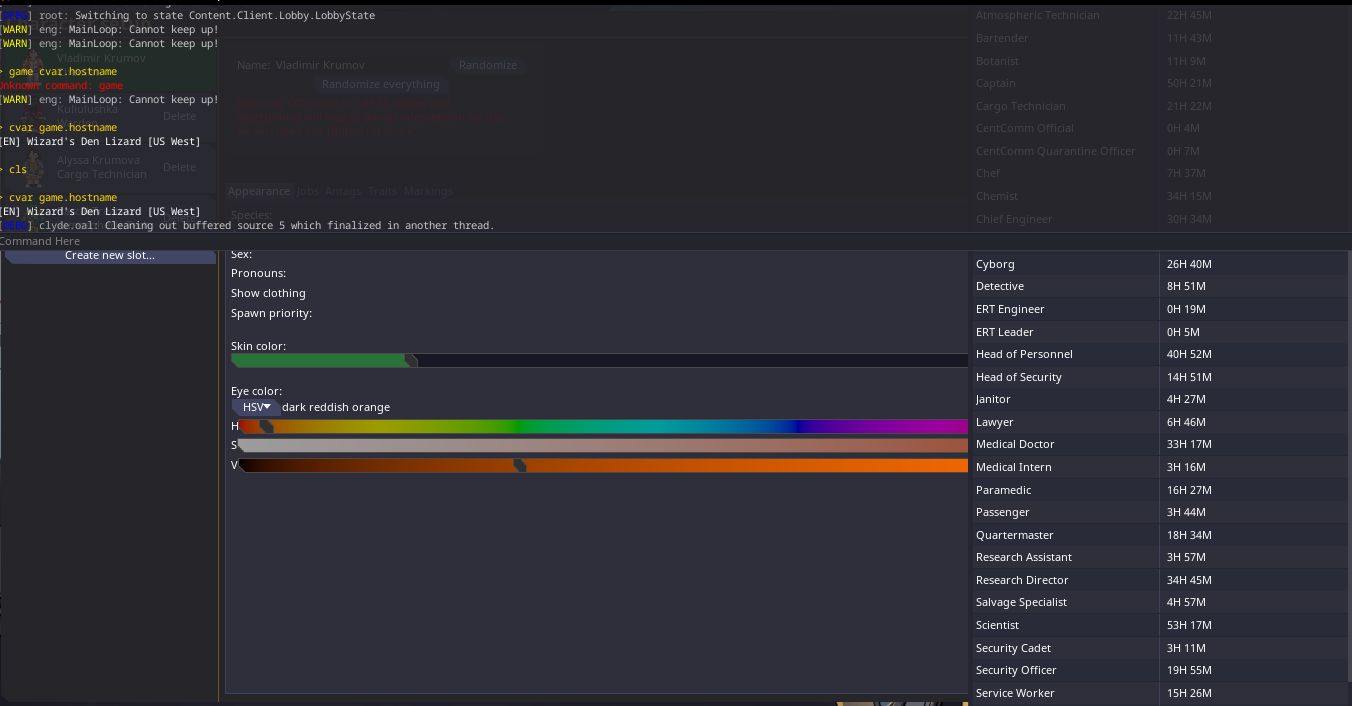Image resolution: width=1352 pixels, height=706 pixels.
Task: Open the Jobs tab
Action: [x=308, y=191]
